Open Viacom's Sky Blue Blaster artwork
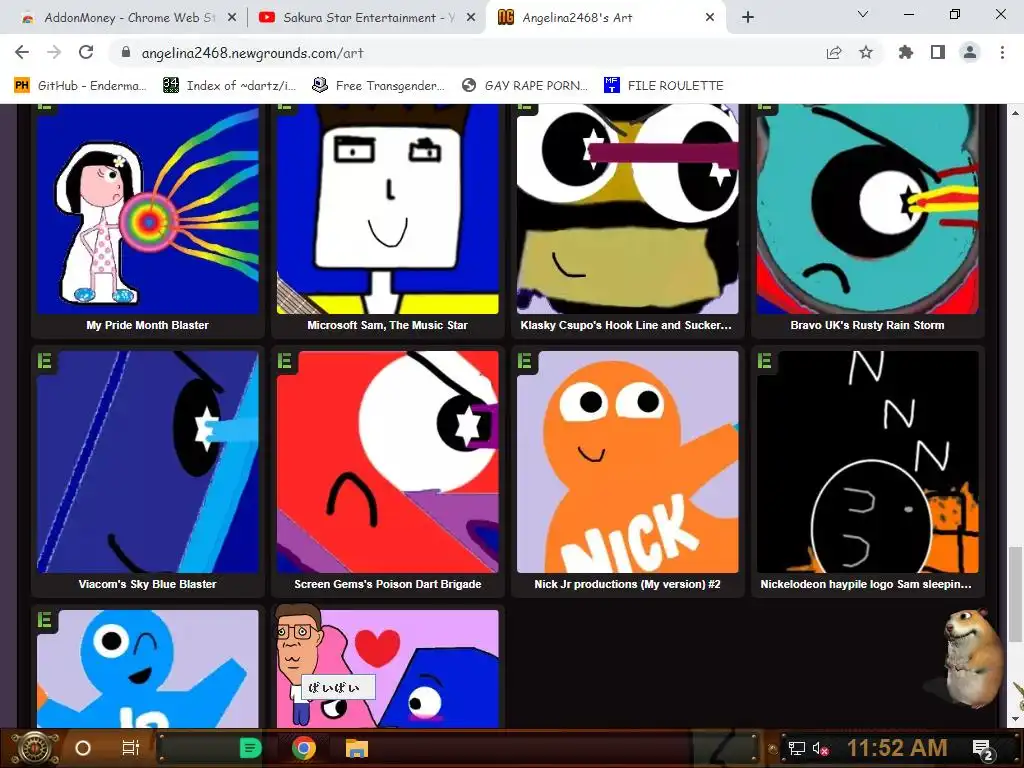The image size is (1024, 768). [148, 462]
